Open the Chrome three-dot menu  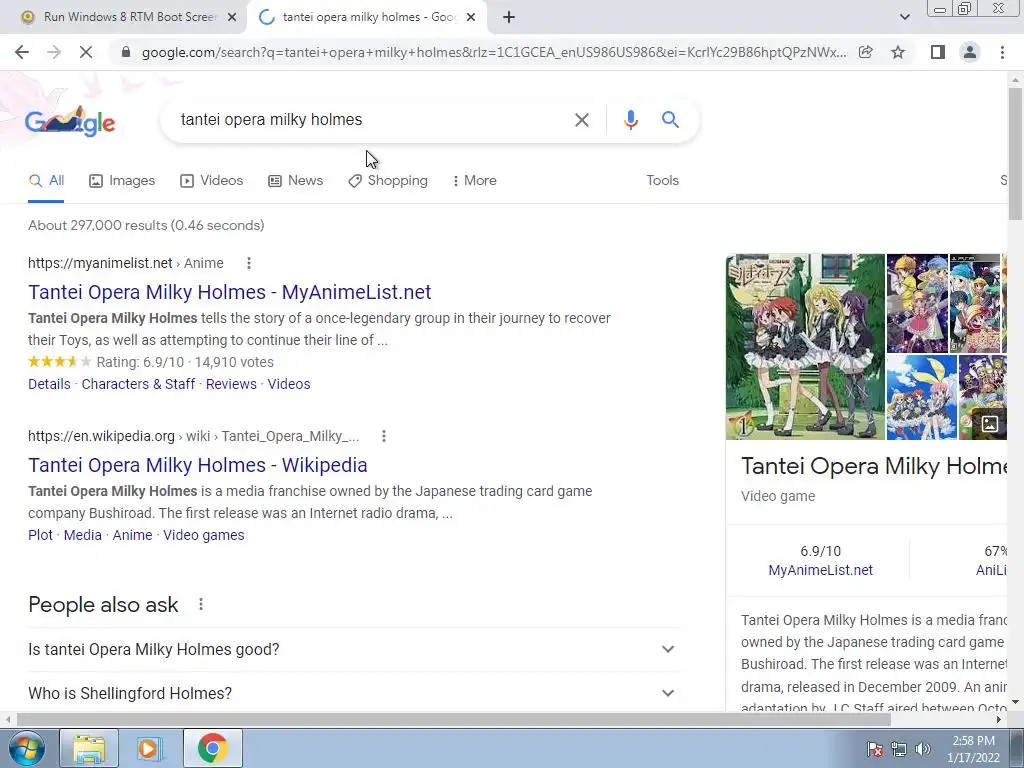pos(1002,52)
